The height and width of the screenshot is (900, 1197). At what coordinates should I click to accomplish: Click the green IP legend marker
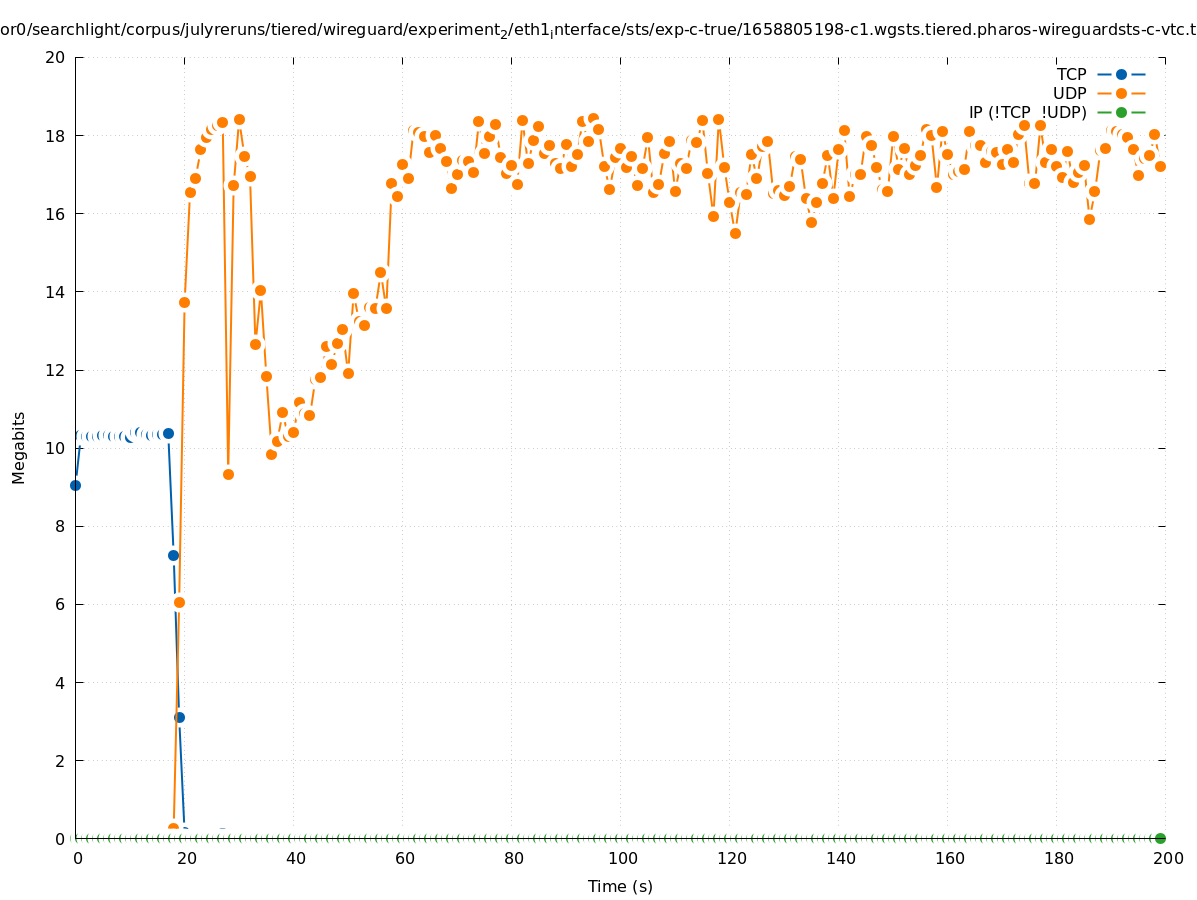point(1121,112)
